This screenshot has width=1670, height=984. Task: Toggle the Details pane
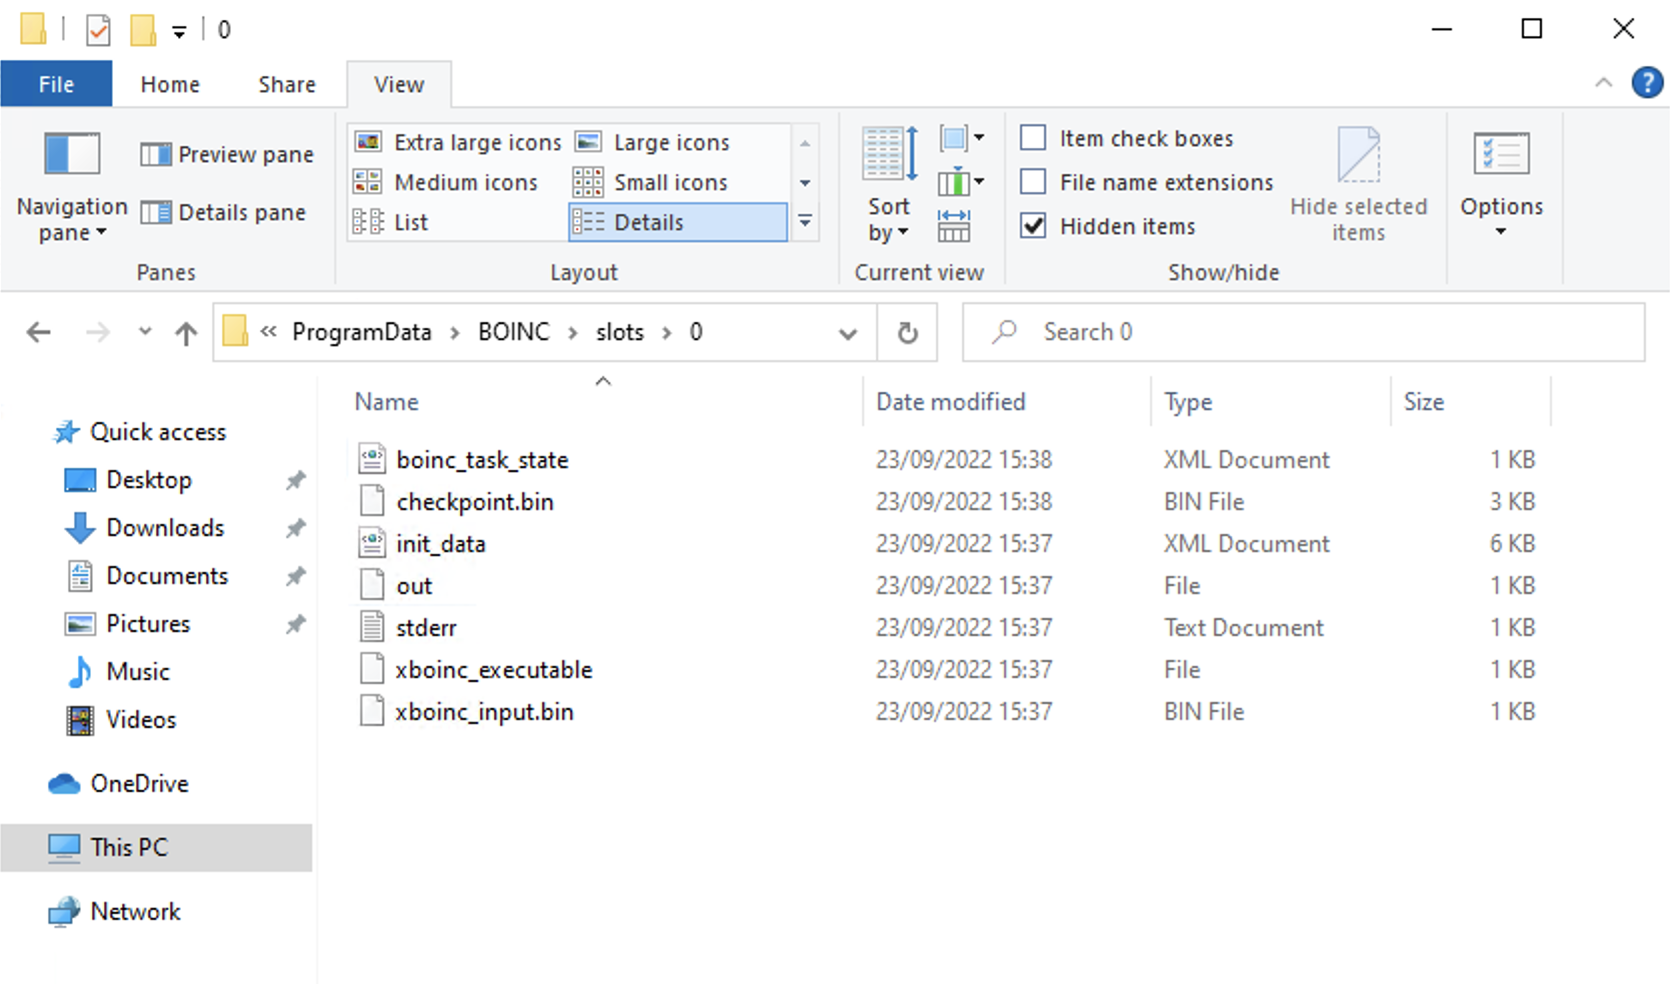tap(223, 213)
